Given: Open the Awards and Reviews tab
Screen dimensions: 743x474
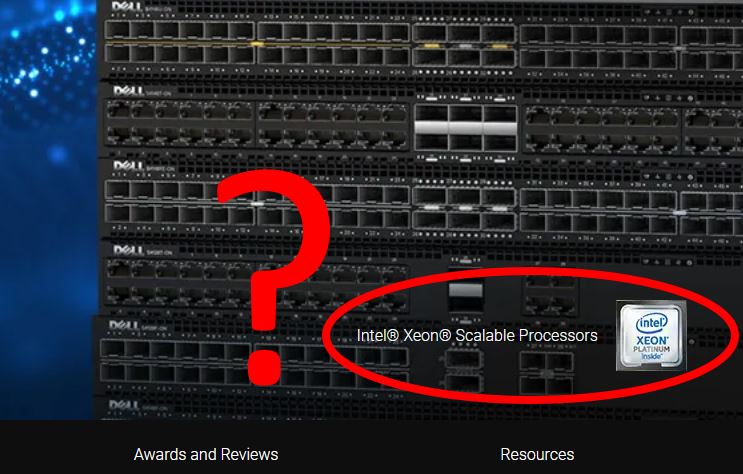Looking at the screenshot, I should point(206,454).
